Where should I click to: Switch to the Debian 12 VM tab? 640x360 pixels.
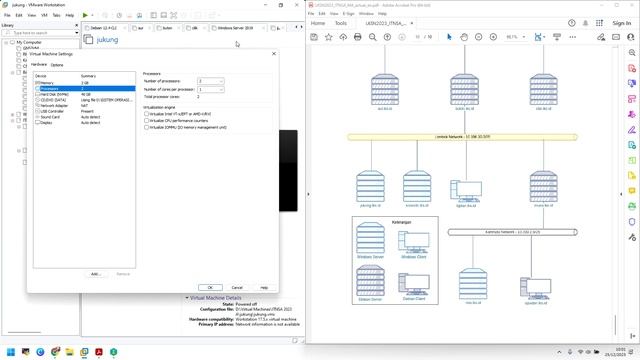tap(104, 28)
